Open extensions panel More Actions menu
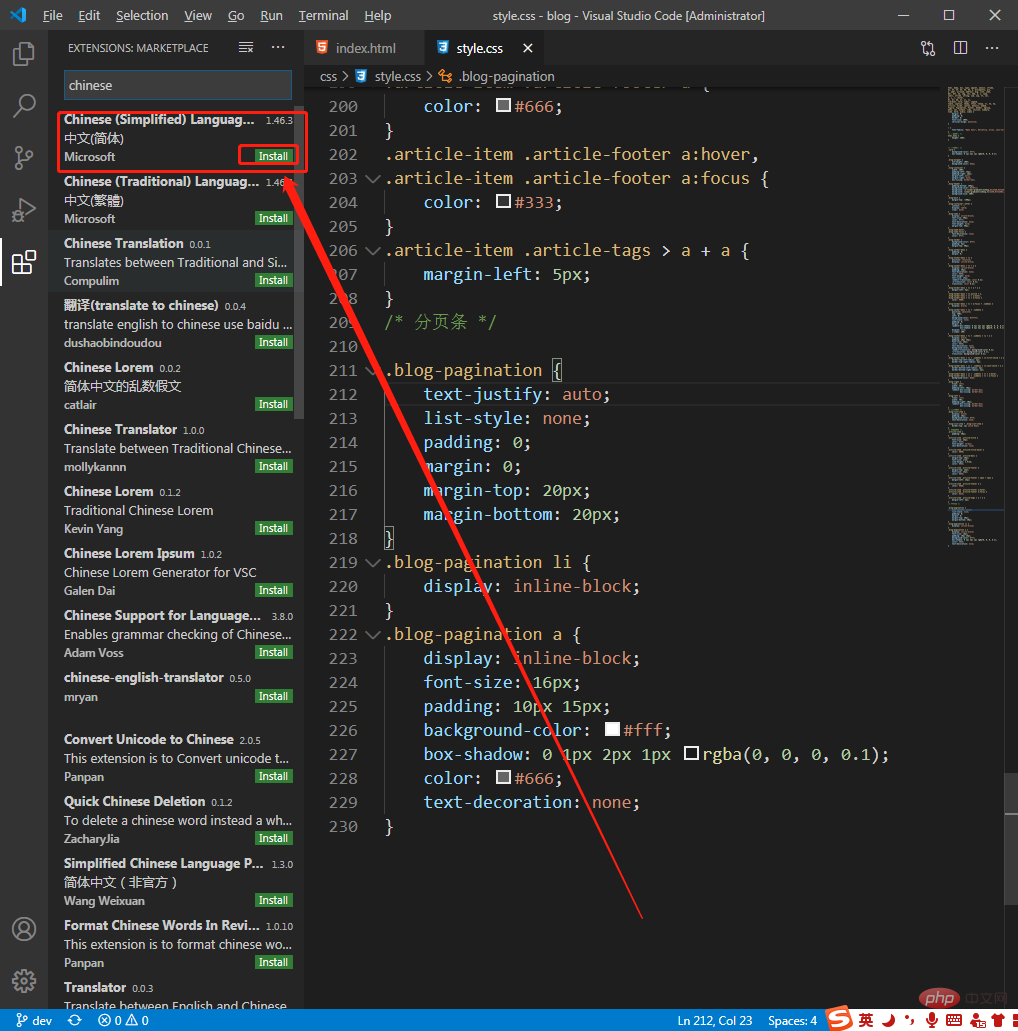 coord(278,48)
